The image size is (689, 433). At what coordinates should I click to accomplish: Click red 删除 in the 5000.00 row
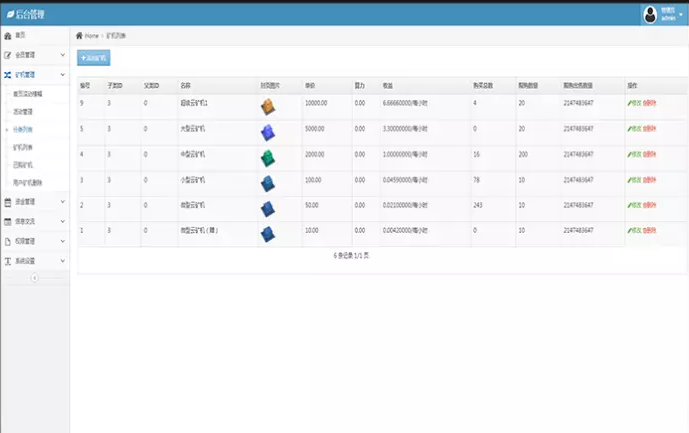649,129
